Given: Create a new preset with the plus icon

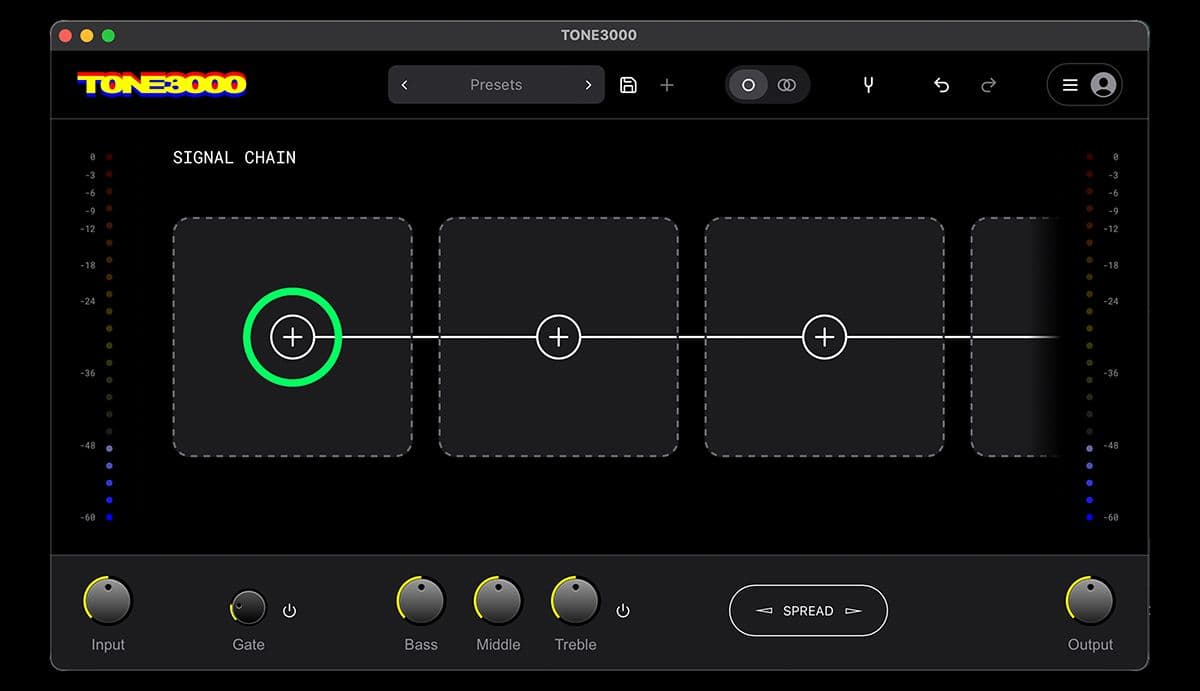Looking at the screenshot, I should pos(667,85).
